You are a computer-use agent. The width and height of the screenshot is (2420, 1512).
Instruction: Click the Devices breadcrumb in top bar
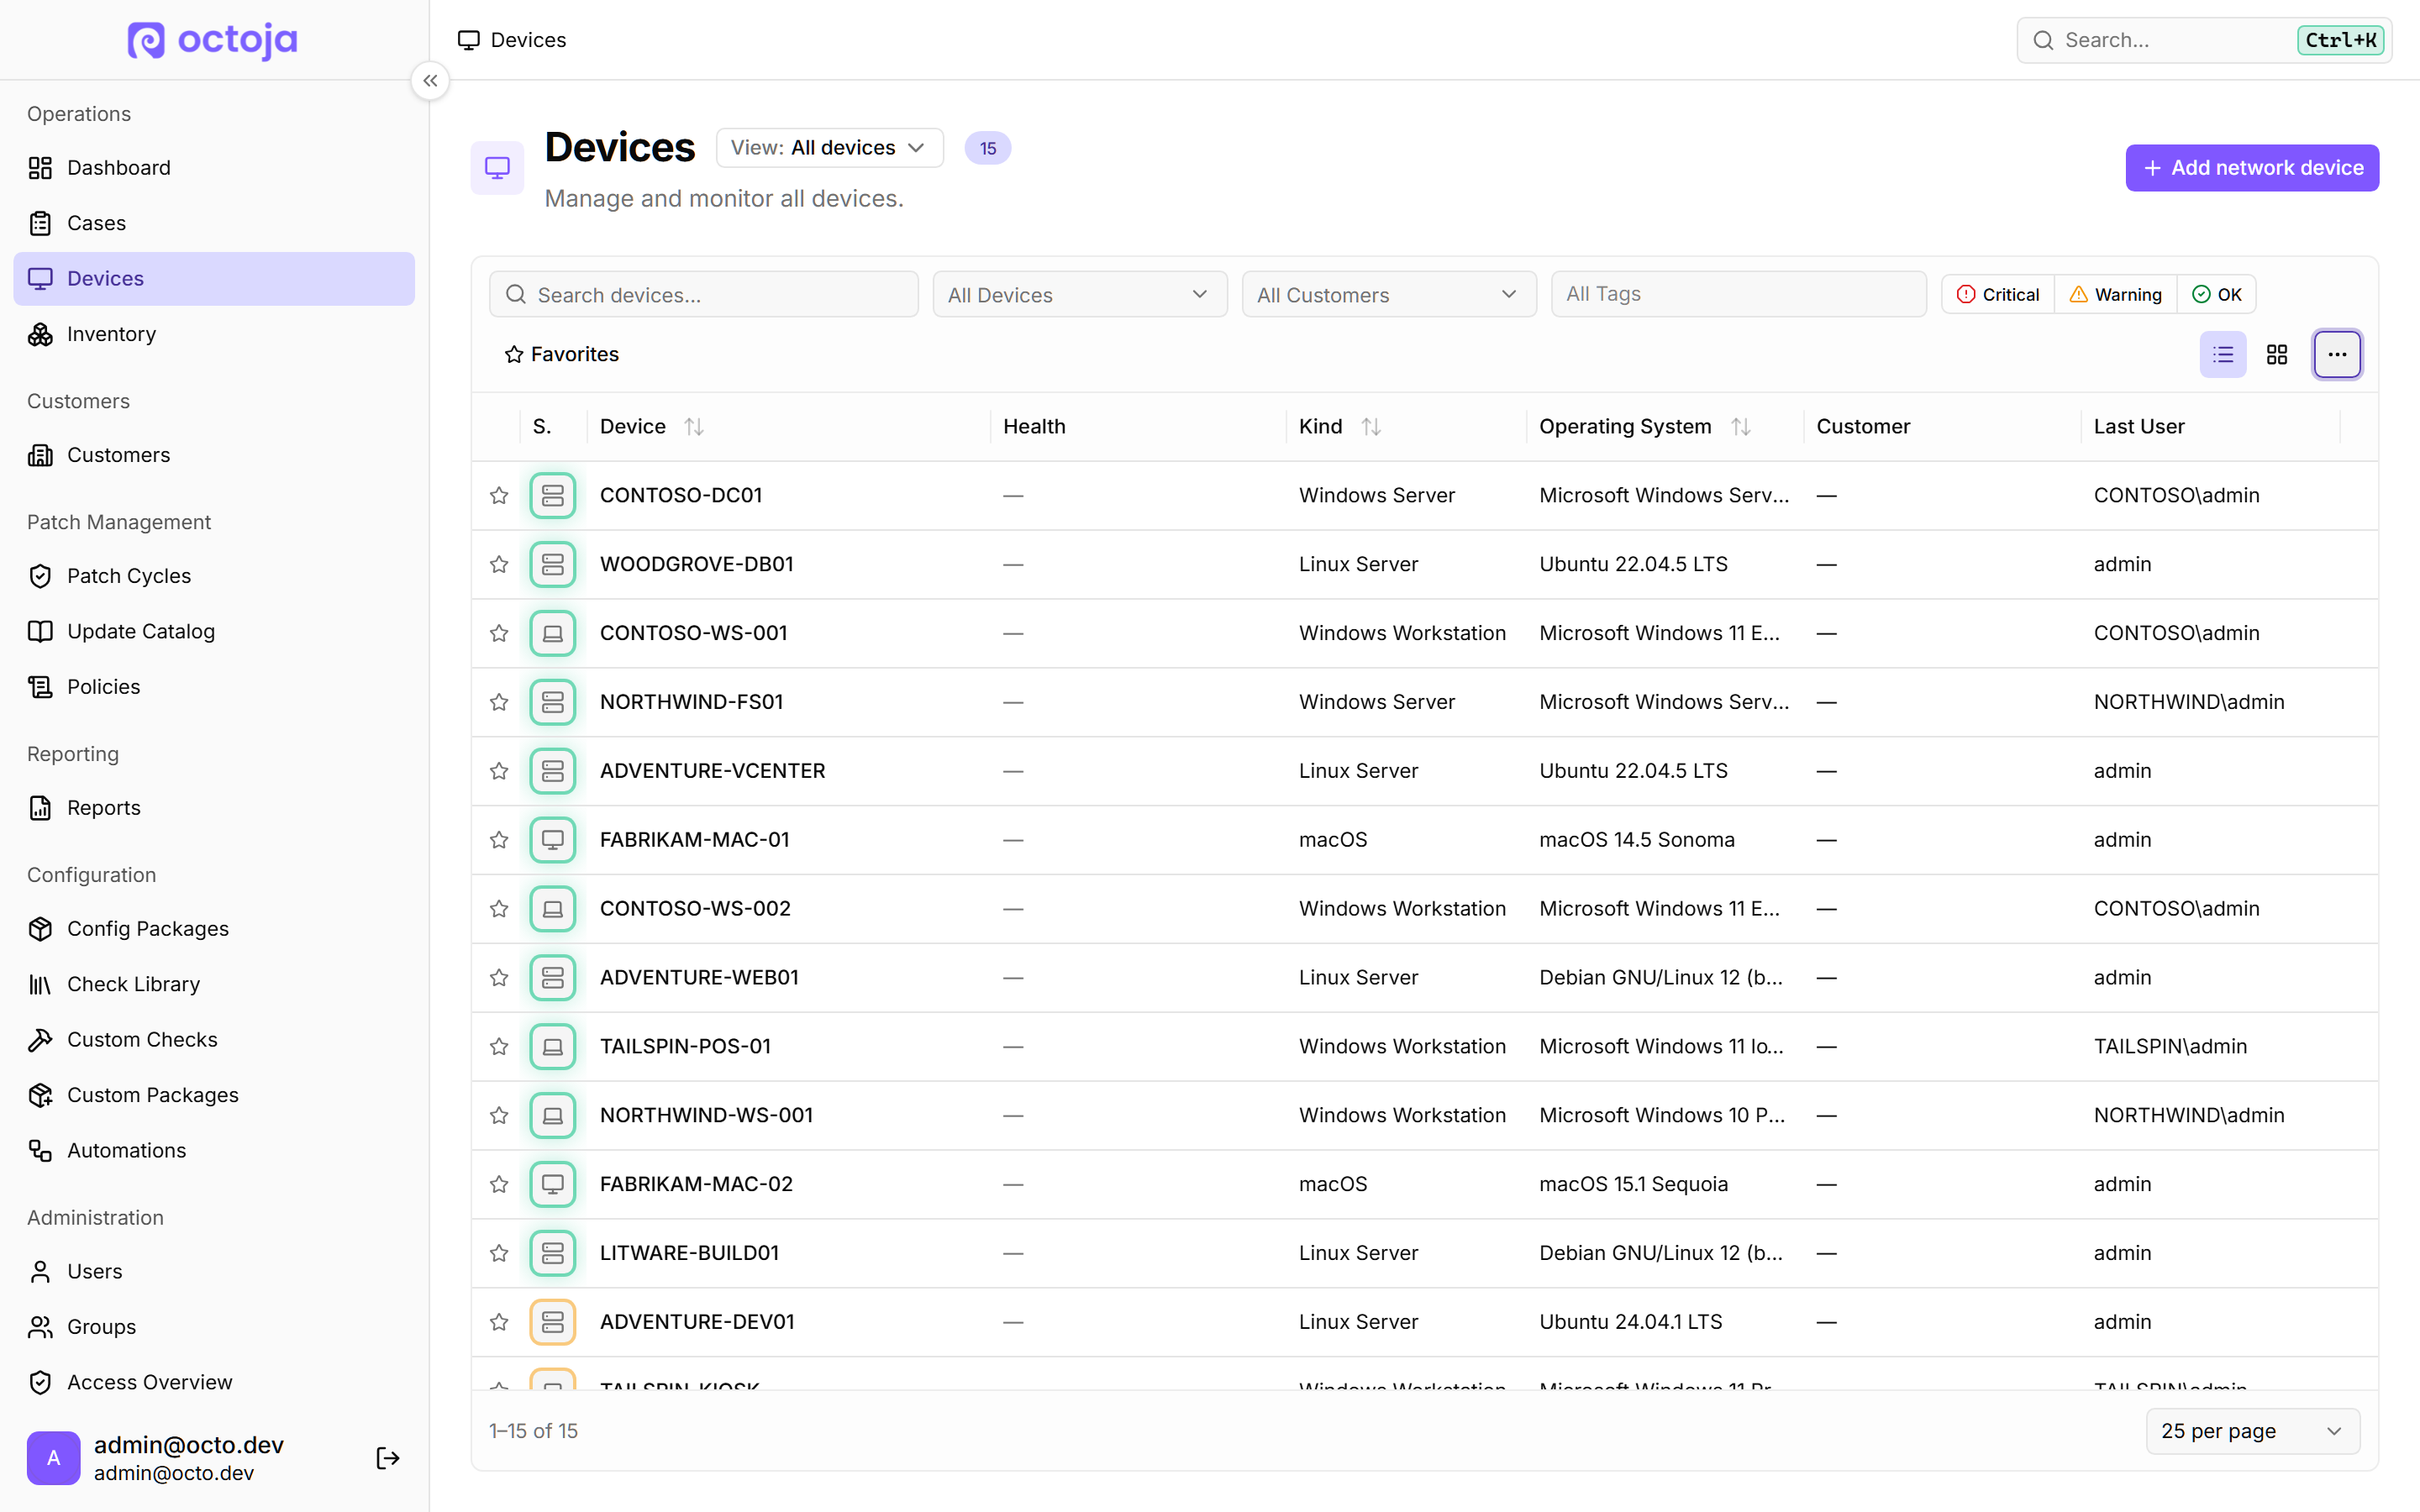pyautogui.click(x=512, y=40)
